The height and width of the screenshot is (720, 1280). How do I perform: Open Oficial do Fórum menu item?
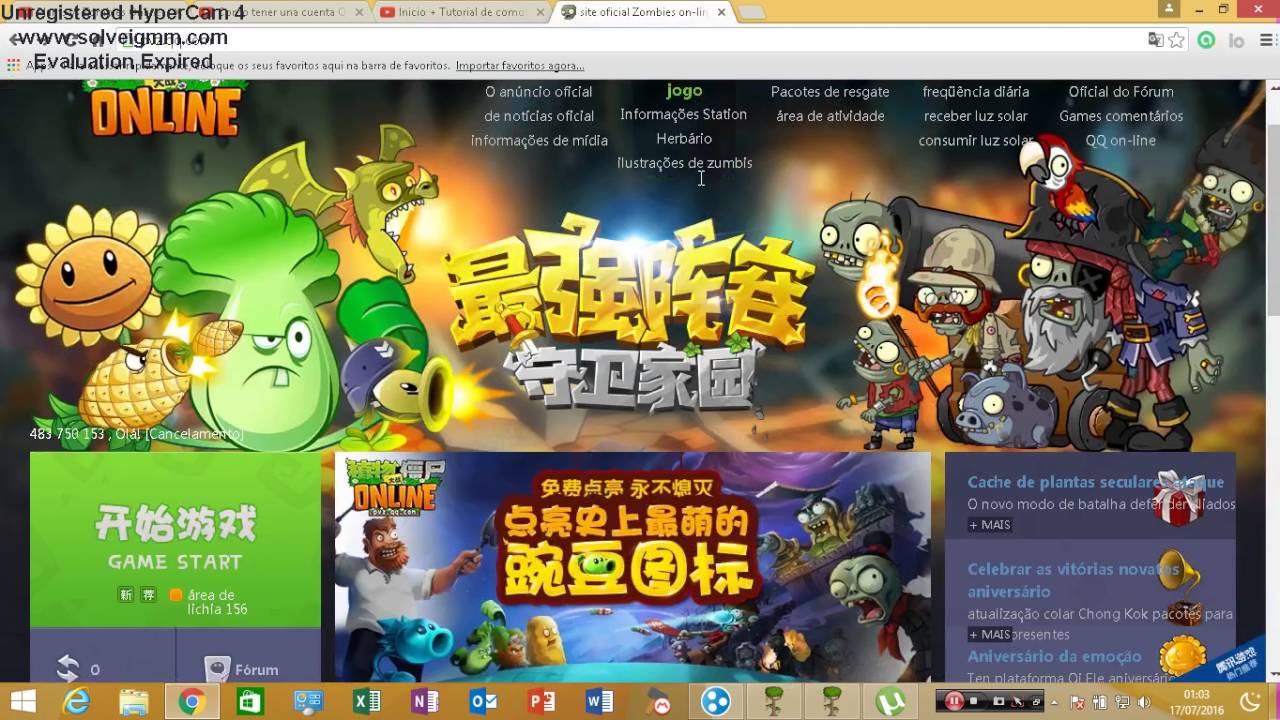[1121, 92]
